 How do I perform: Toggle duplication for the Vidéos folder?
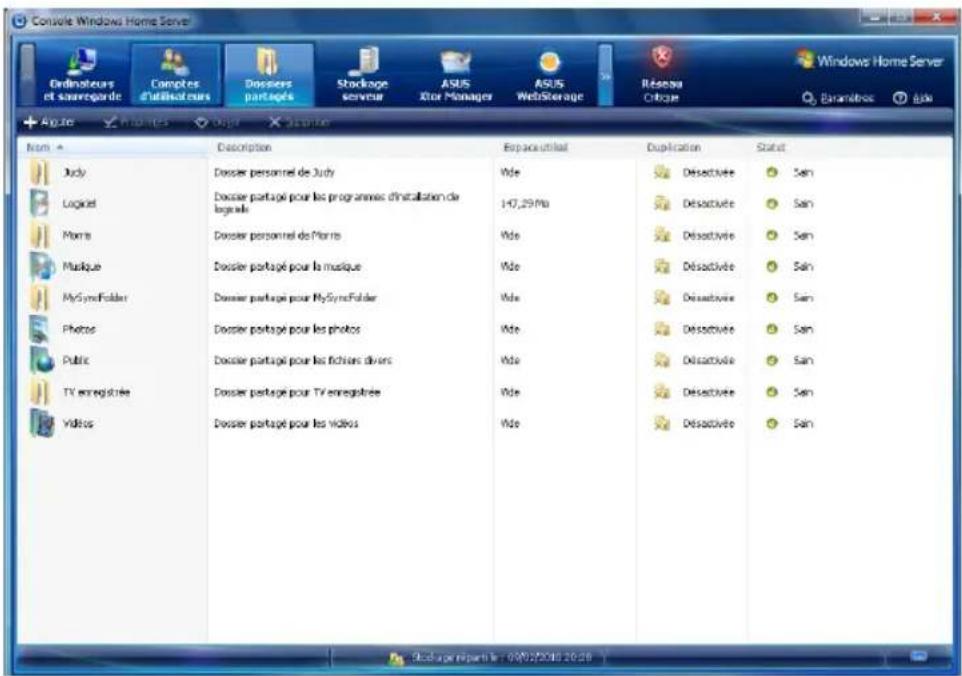pos(661,420)
